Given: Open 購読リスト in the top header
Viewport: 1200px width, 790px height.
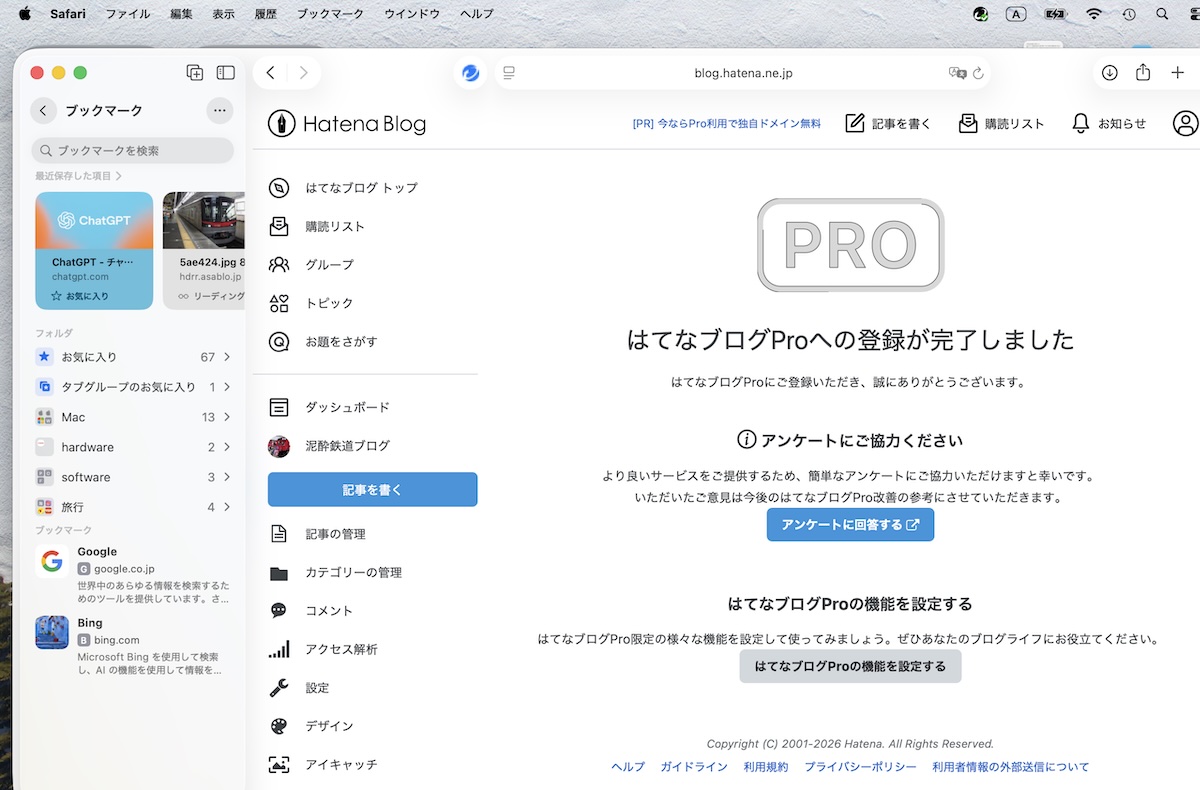Looking at the screenshot, I should coord(1001,124).
